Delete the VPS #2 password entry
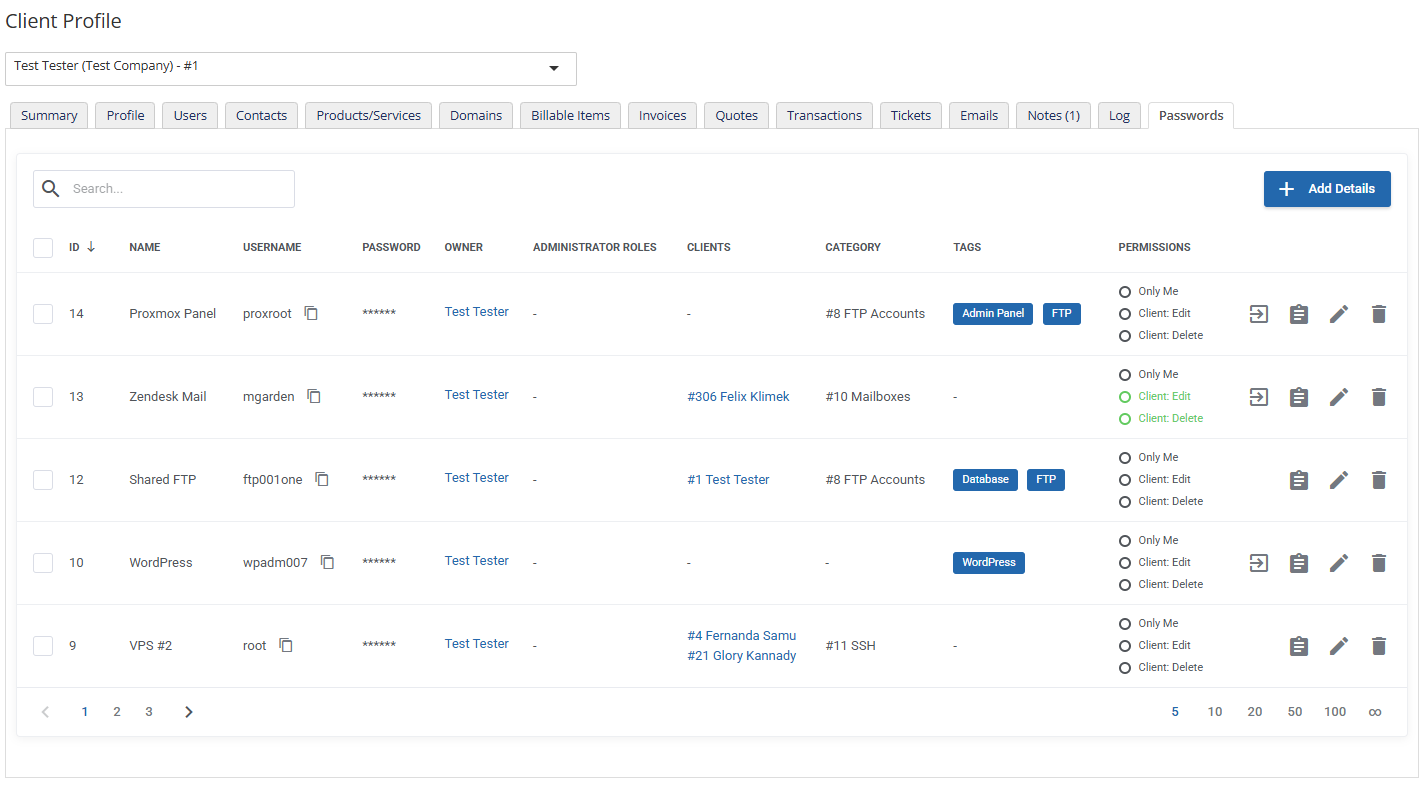This screenshot has width=1426, height=787. tap(1379, 646)
